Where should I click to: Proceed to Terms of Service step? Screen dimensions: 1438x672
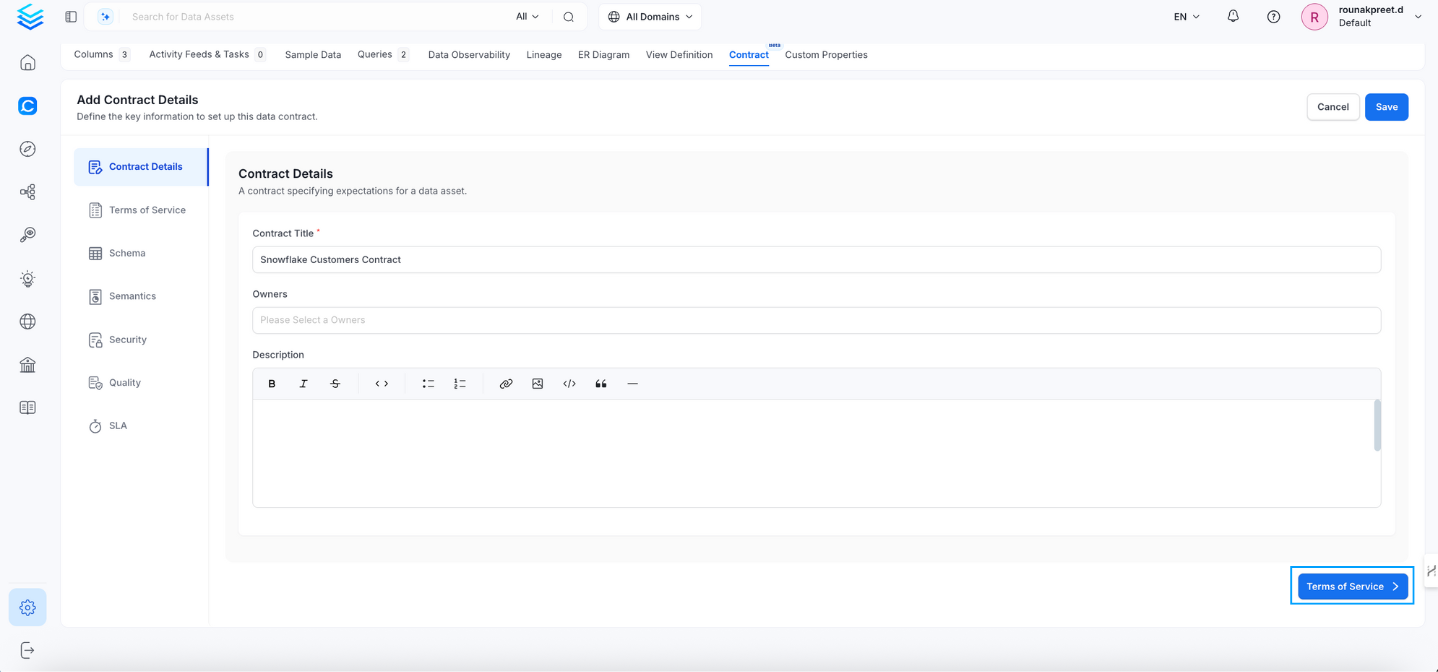(x=1352, y=586)
